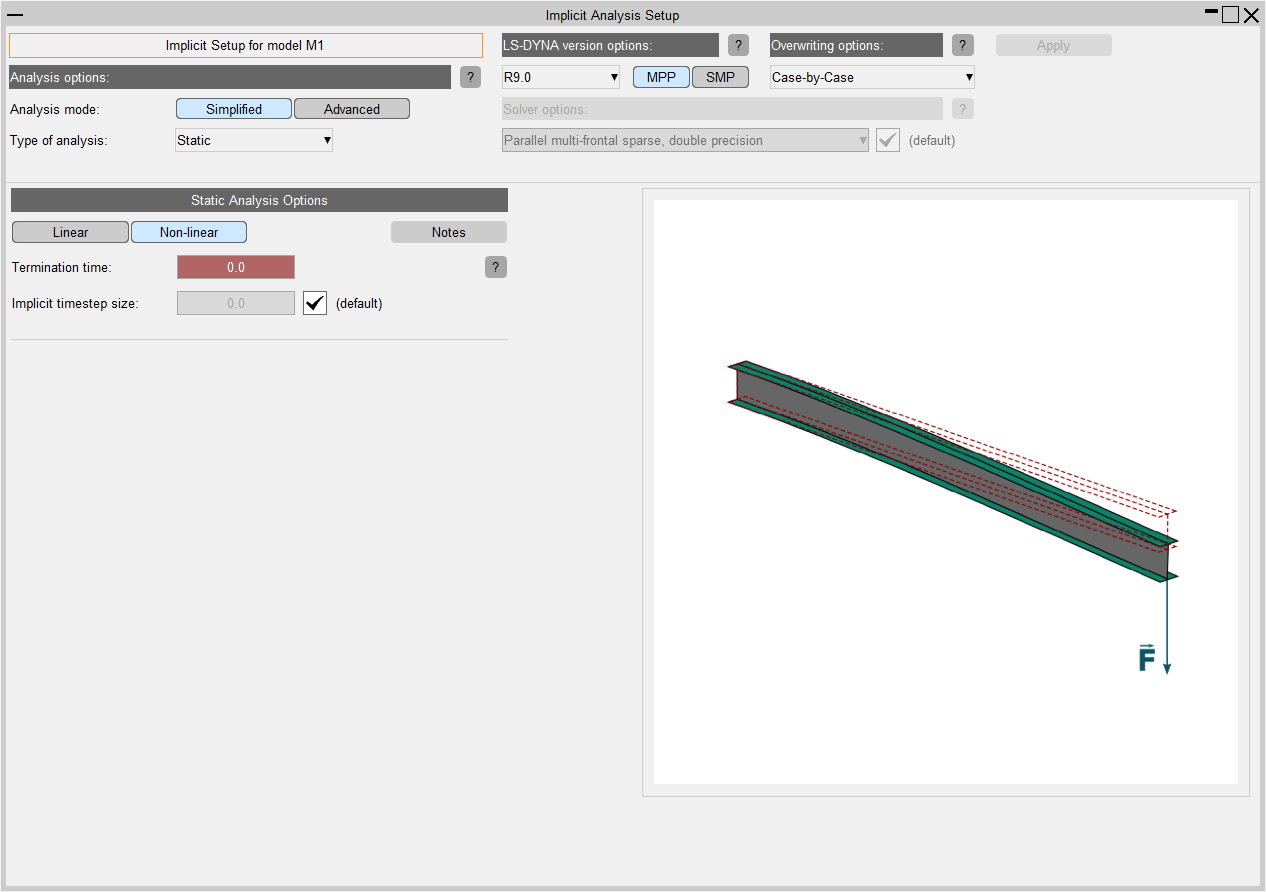The image size is (1266, 892).
Task: Click the Implicit timestep size label
Action: [75, 303]
